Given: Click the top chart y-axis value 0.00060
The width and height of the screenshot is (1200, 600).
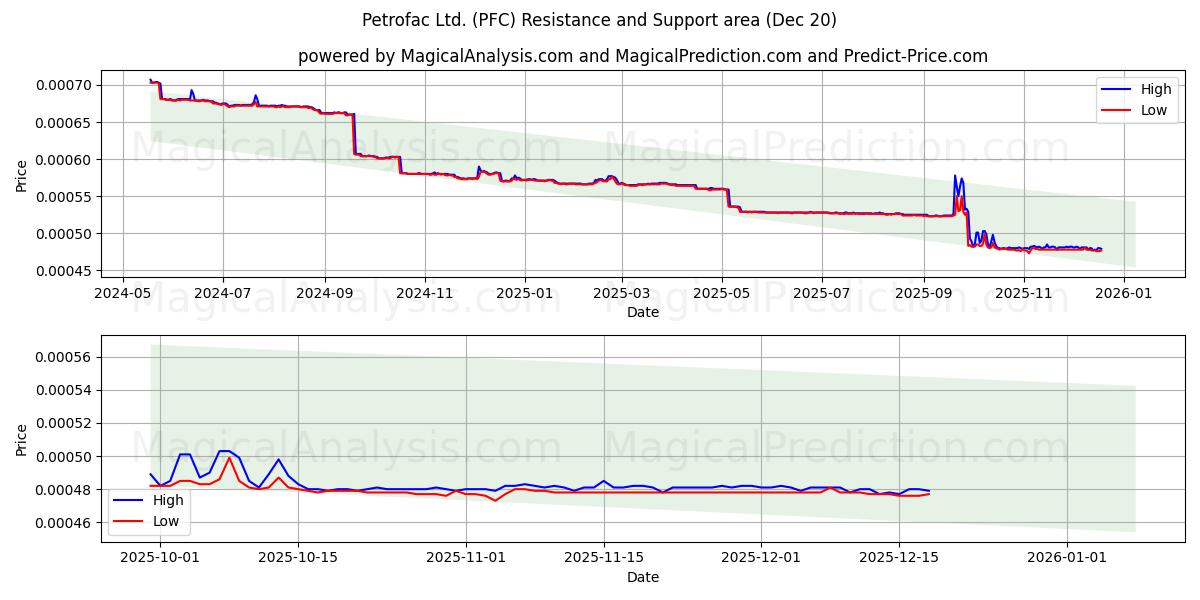Looking at the screenshot, I should [x=63, y=160].
